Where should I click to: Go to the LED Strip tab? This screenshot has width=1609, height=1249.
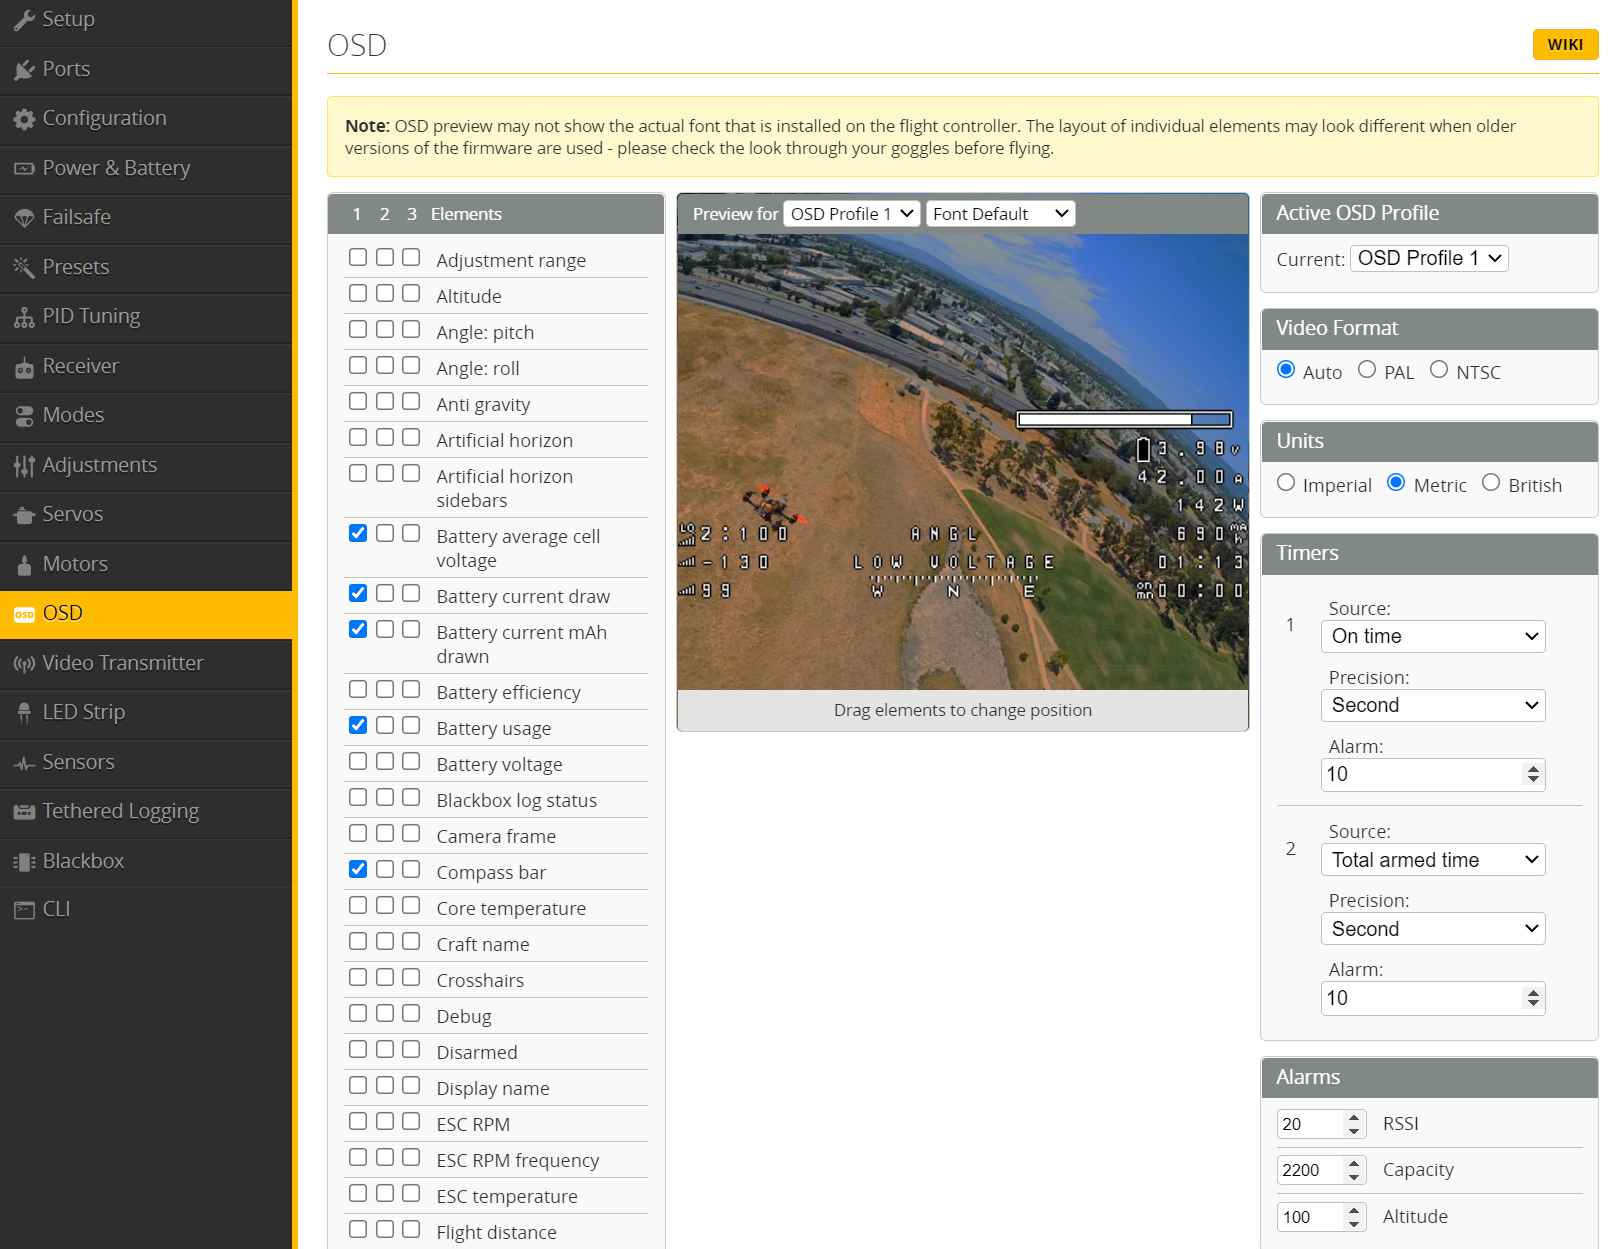84,713
